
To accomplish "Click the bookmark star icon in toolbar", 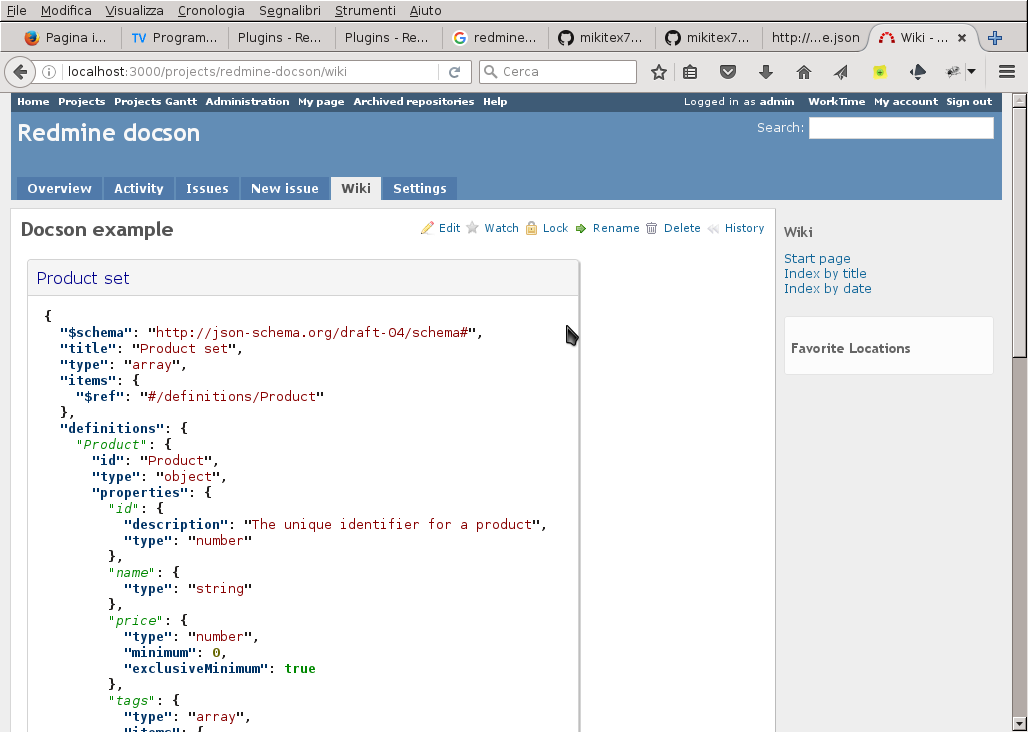I will pyautogui.click(x=659, y=72).
